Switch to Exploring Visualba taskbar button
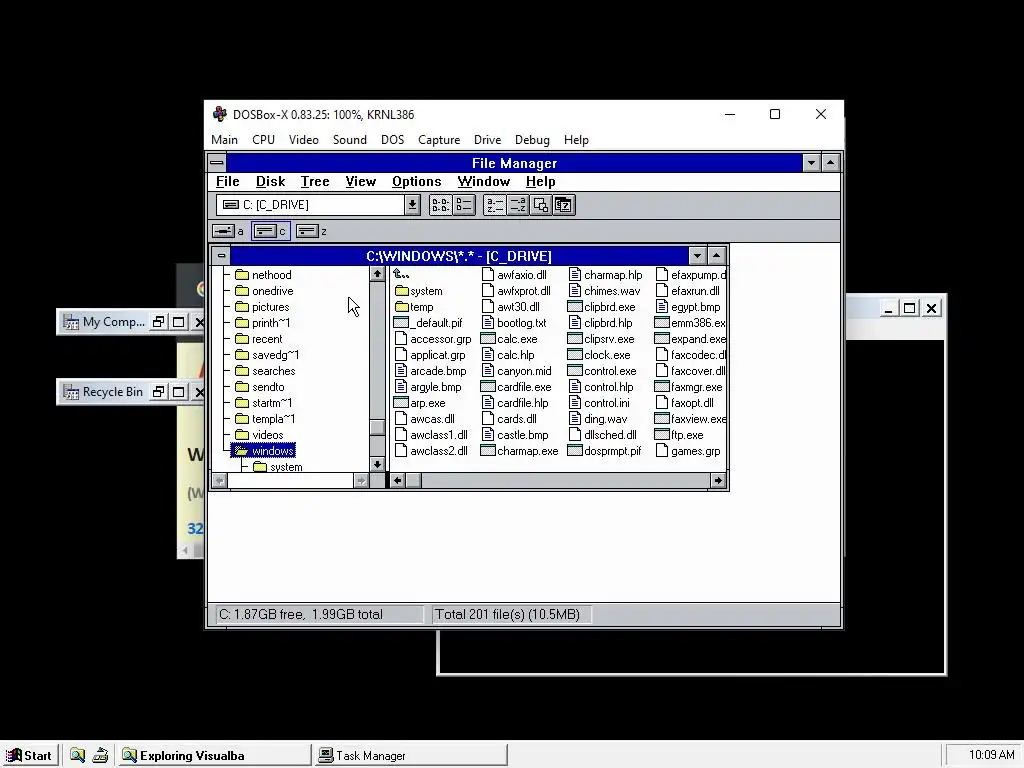The height and width of the screenshot is (768, 1024). pos(215,756)
